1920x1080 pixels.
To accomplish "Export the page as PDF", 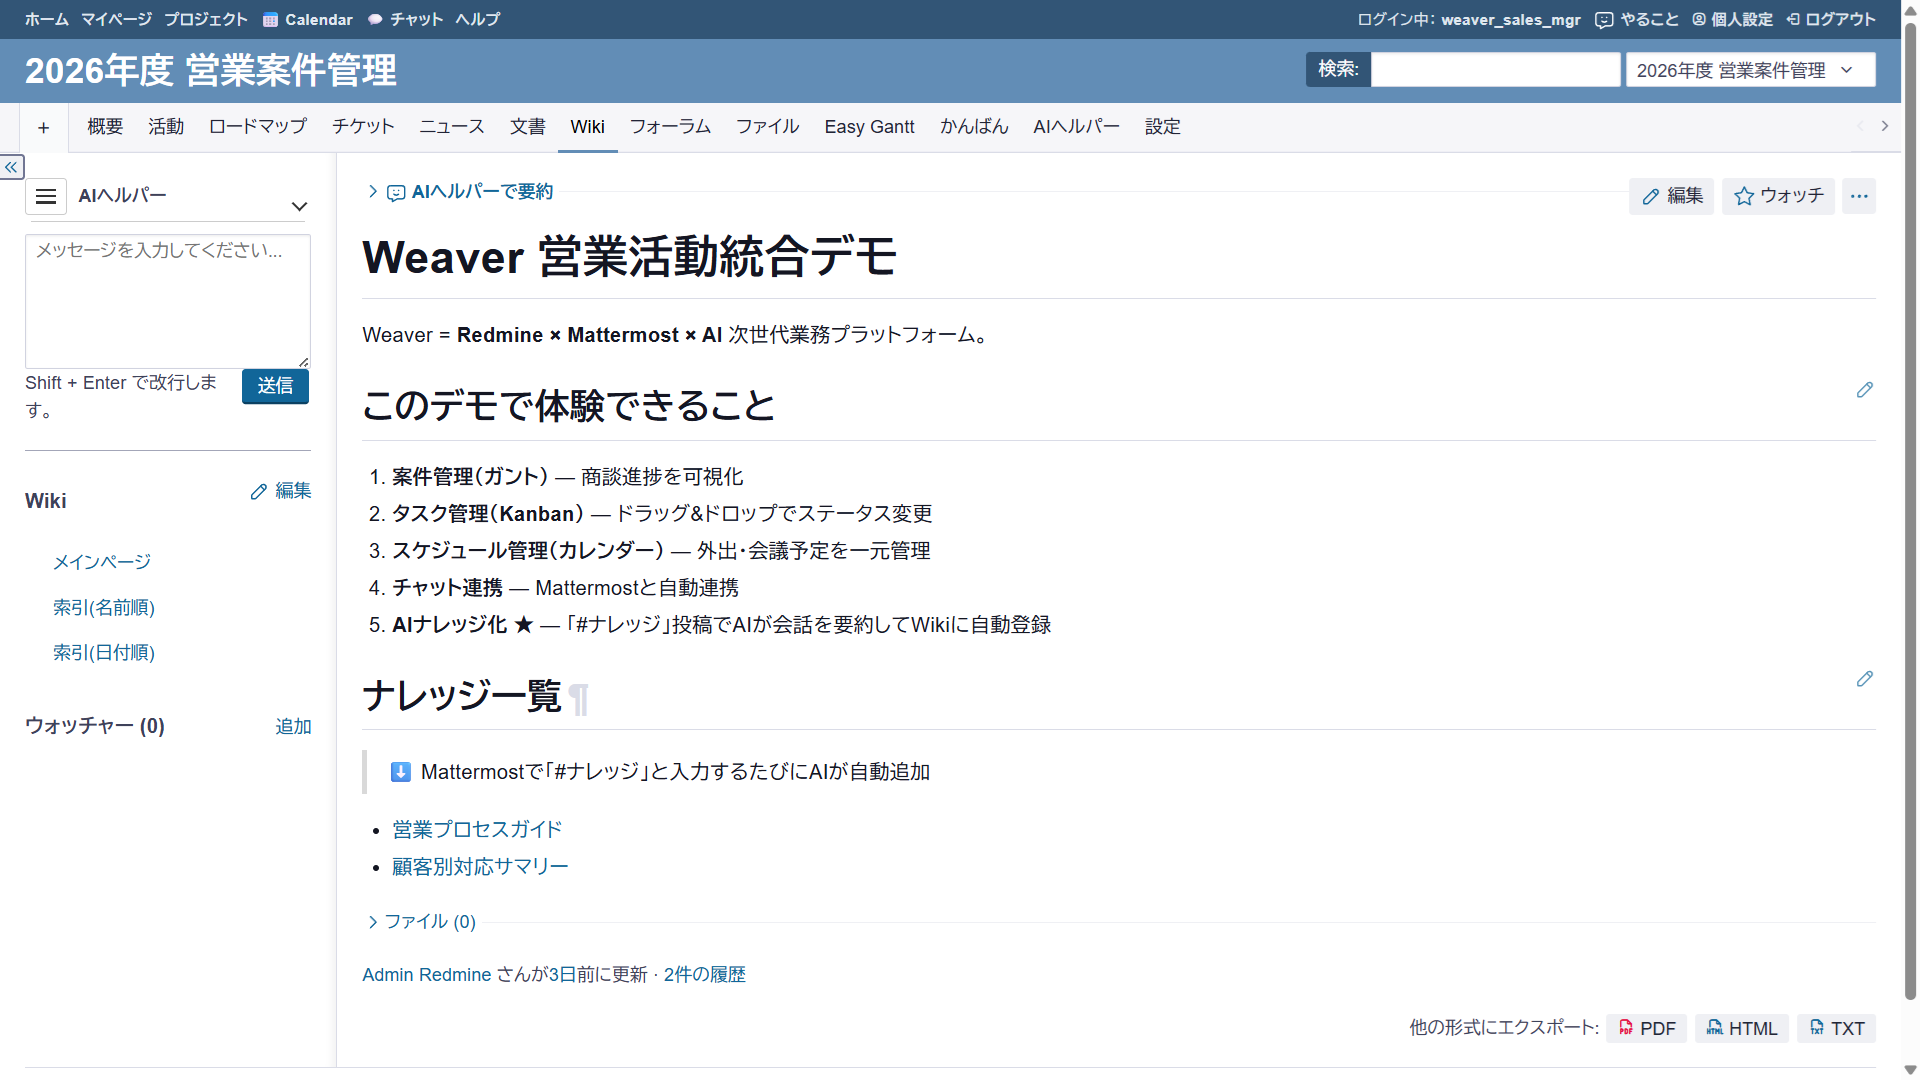I will click(x=1646, y=1028).
